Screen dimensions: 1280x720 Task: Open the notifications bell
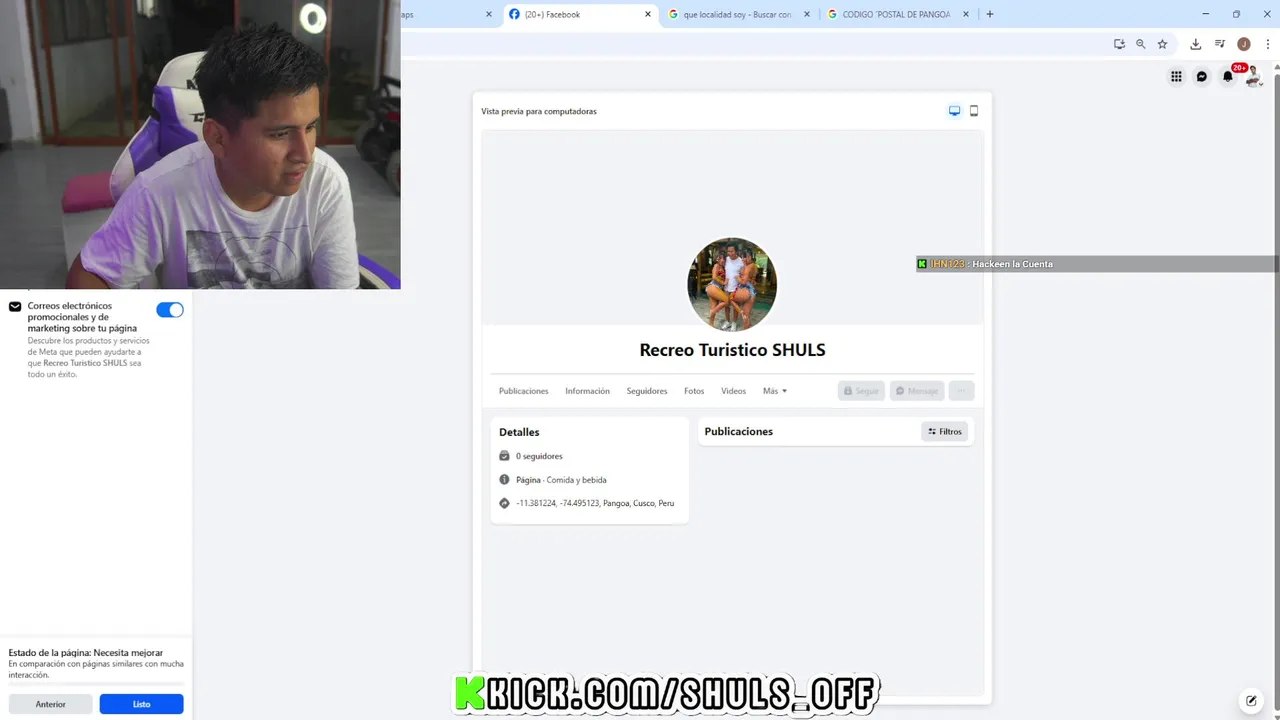[1228, 77]
